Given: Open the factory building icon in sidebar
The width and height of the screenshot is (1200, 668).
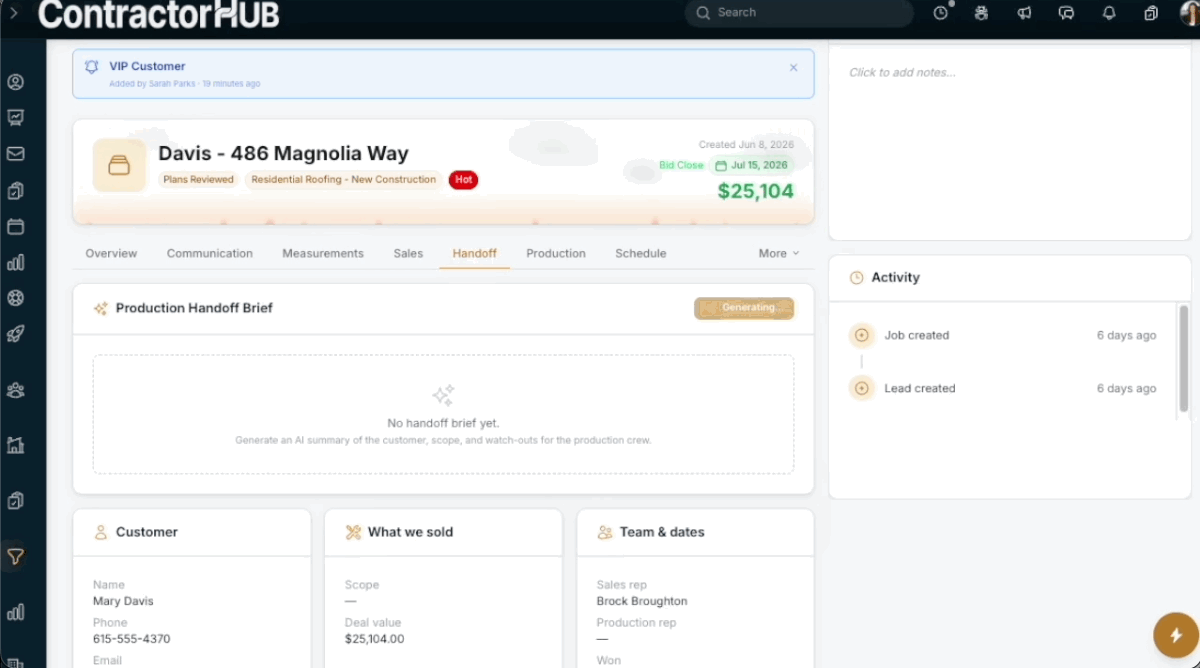Looking at the screenshot, I should click(15, 445).
